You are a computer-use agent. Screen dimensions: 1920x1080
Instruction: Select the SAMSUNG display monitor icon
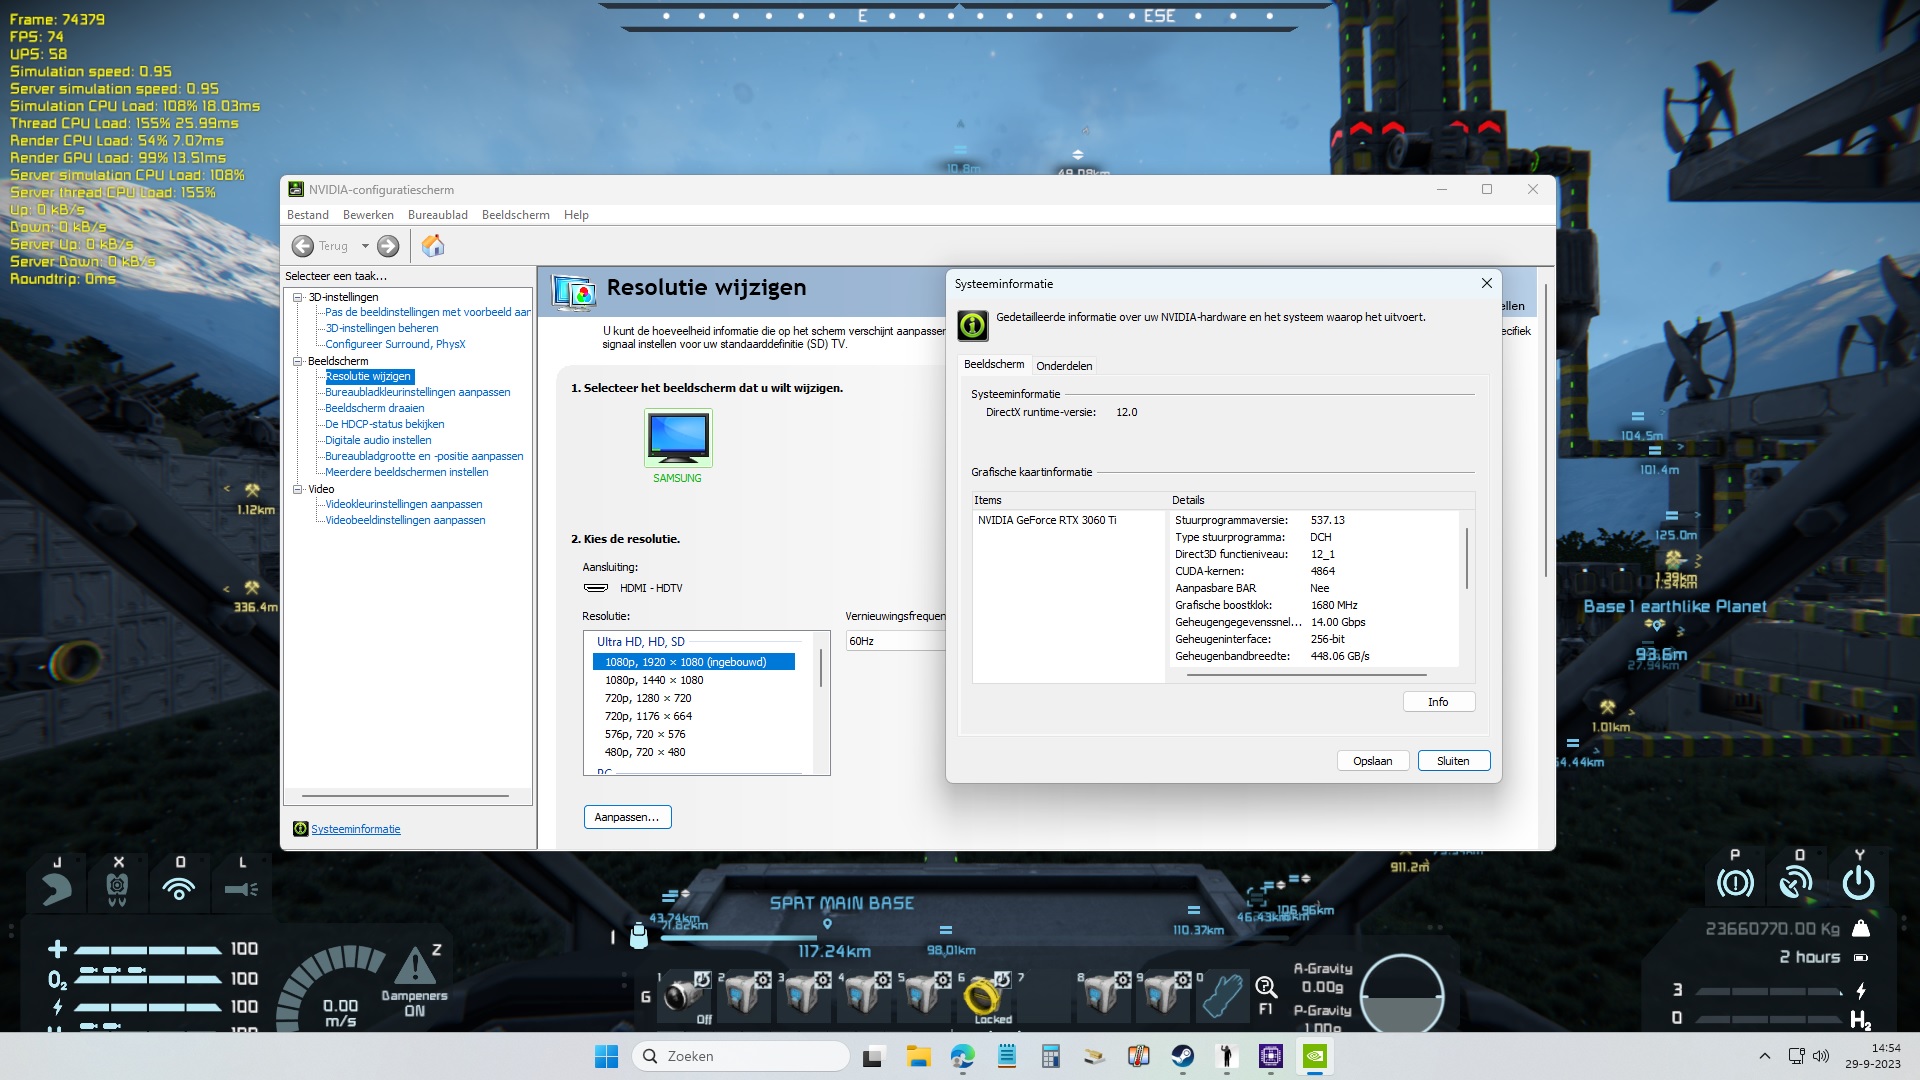(678, 438)
